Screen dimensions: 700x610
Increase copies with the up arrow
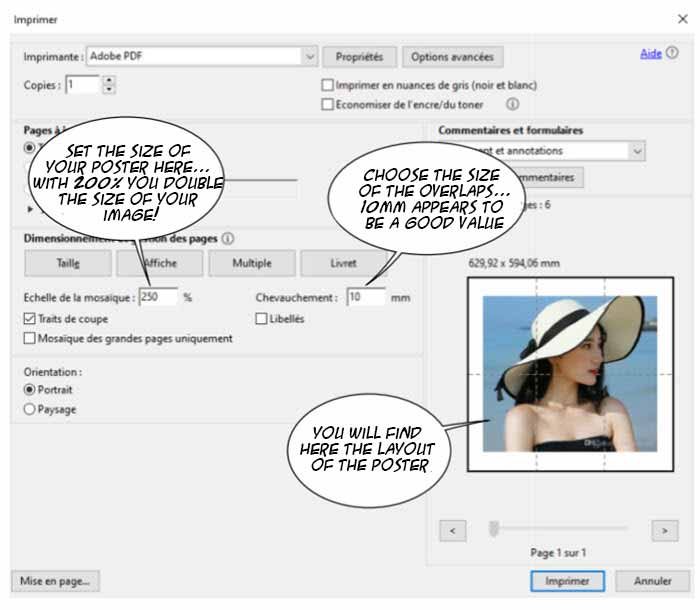pyautogui.click(x=108, y=80)
